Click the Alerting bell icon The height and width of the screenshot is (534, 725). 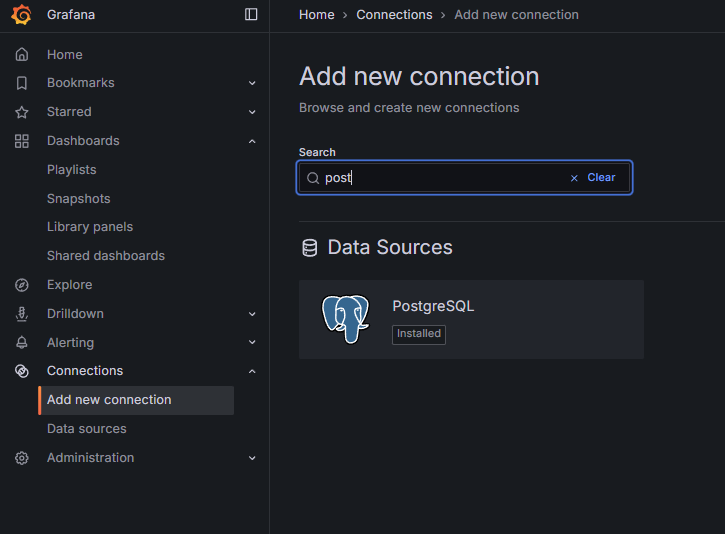[x=22, y=342]
